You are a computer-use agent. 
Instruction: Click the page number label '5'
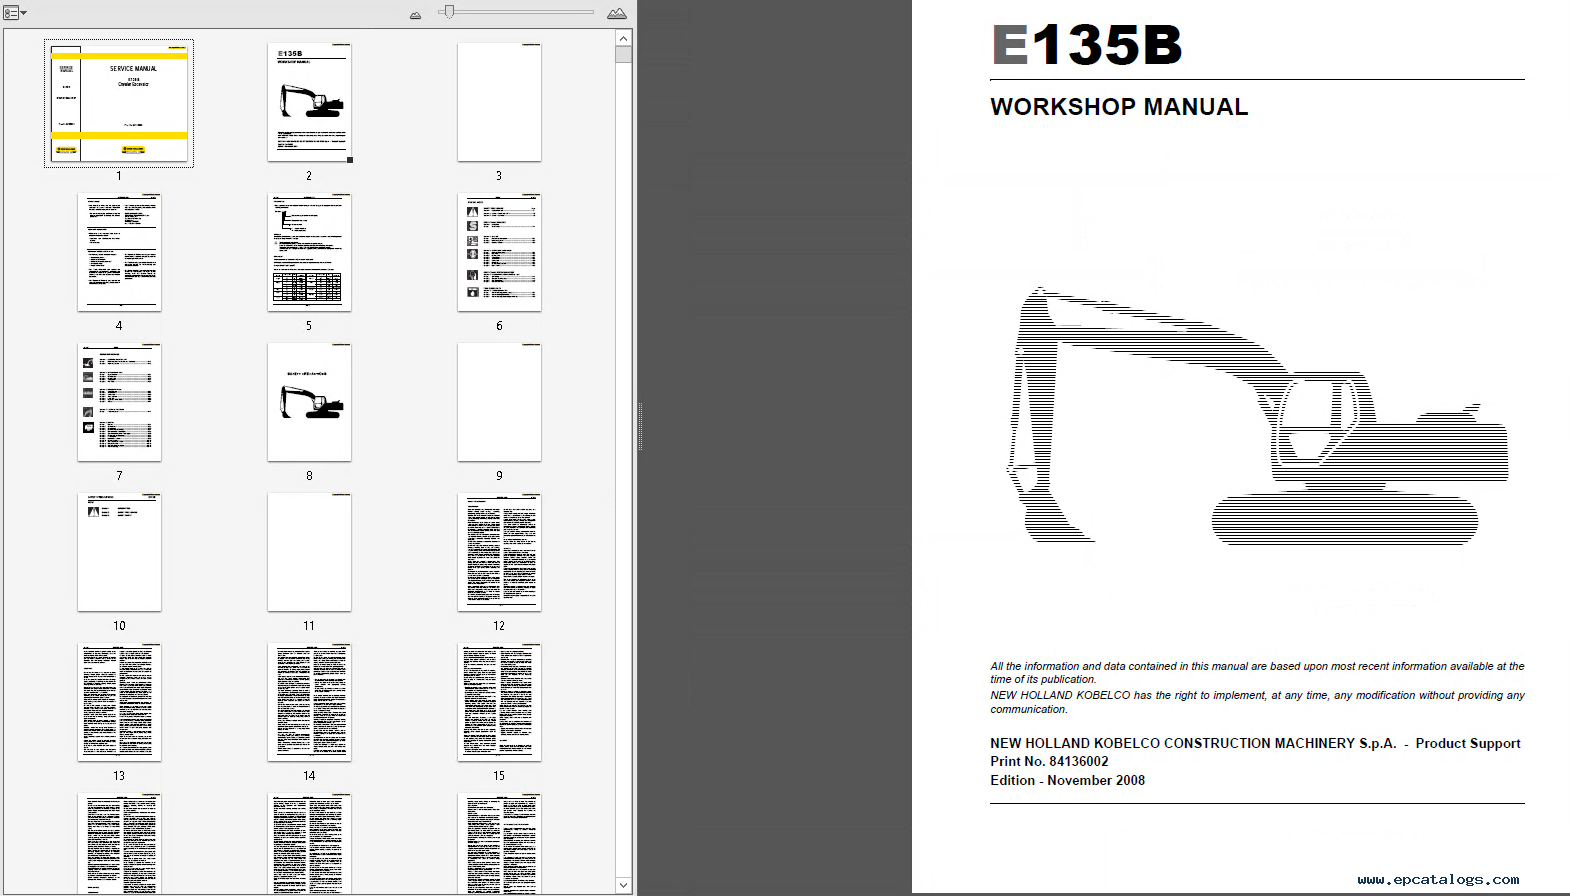pyautogui.click(x=309, y=326)
